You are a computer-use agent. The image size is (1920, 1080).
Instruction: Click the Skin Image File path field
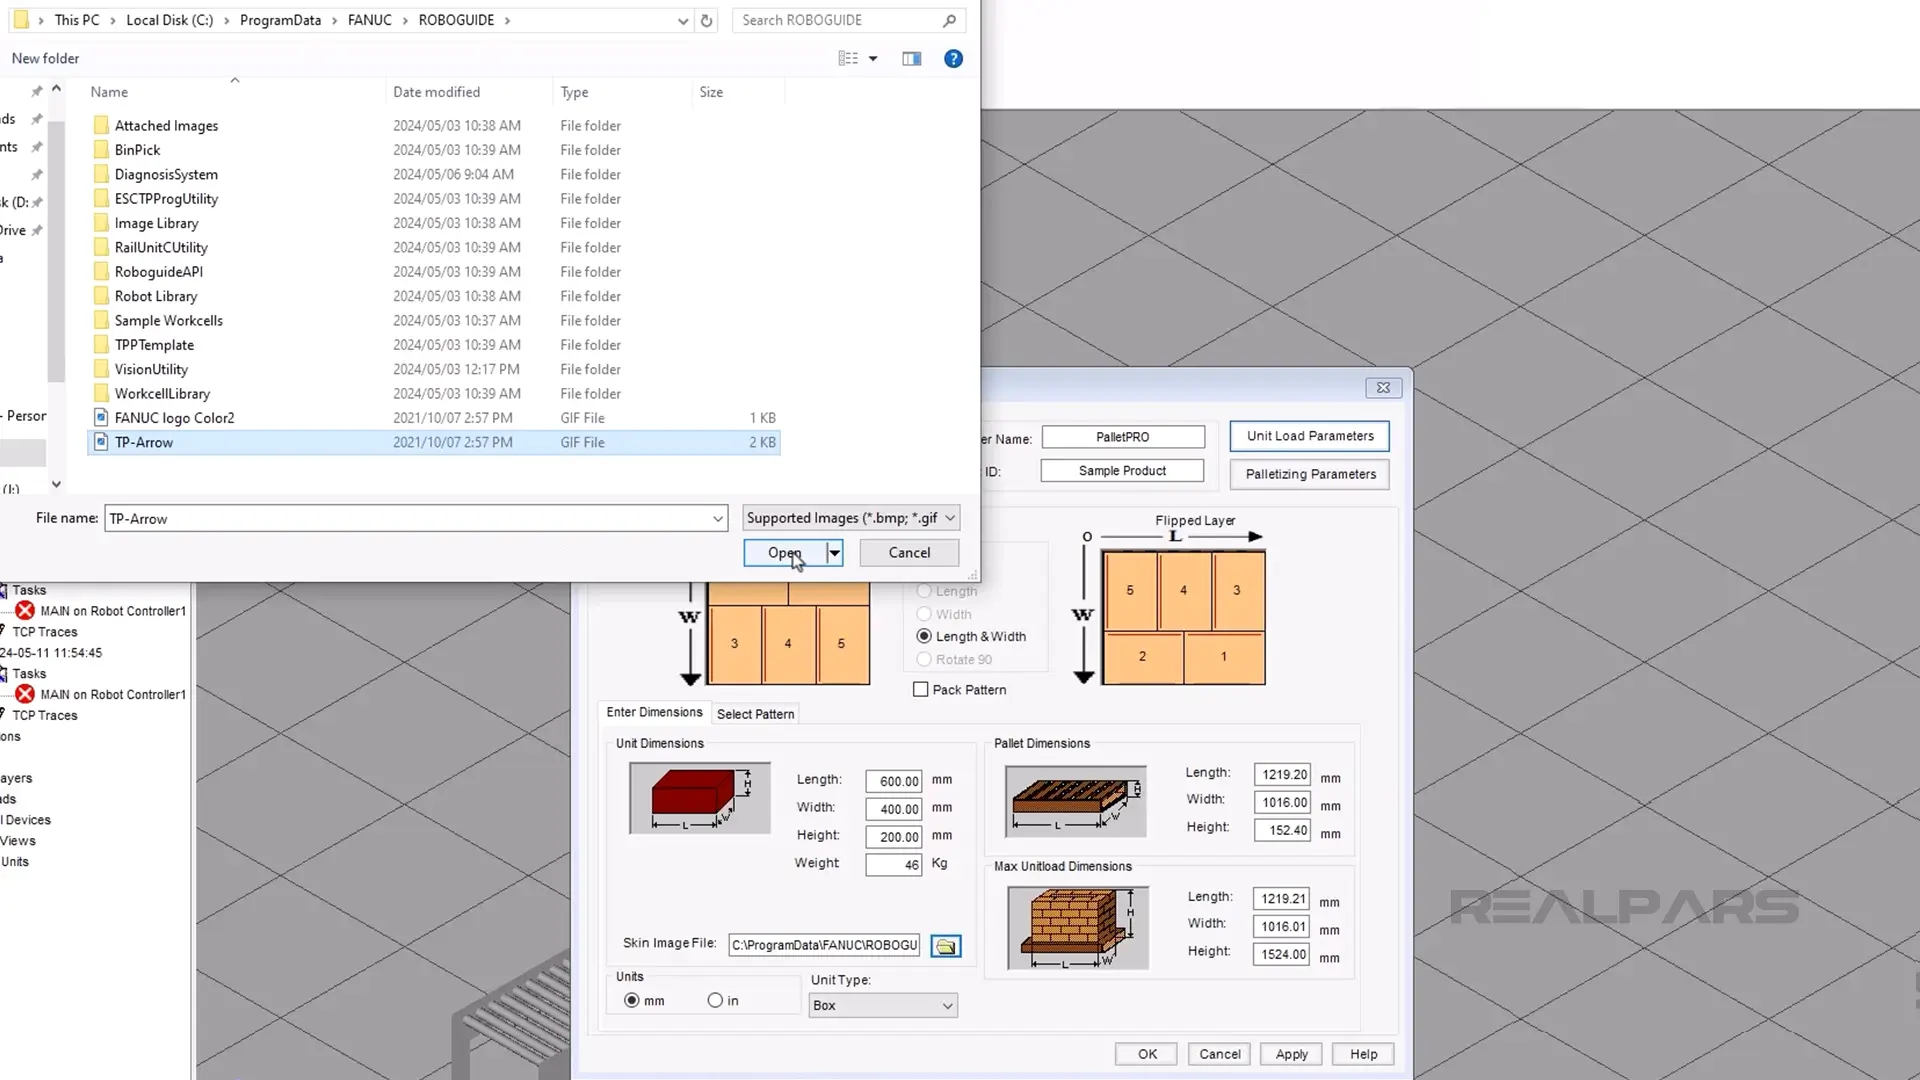824,945
